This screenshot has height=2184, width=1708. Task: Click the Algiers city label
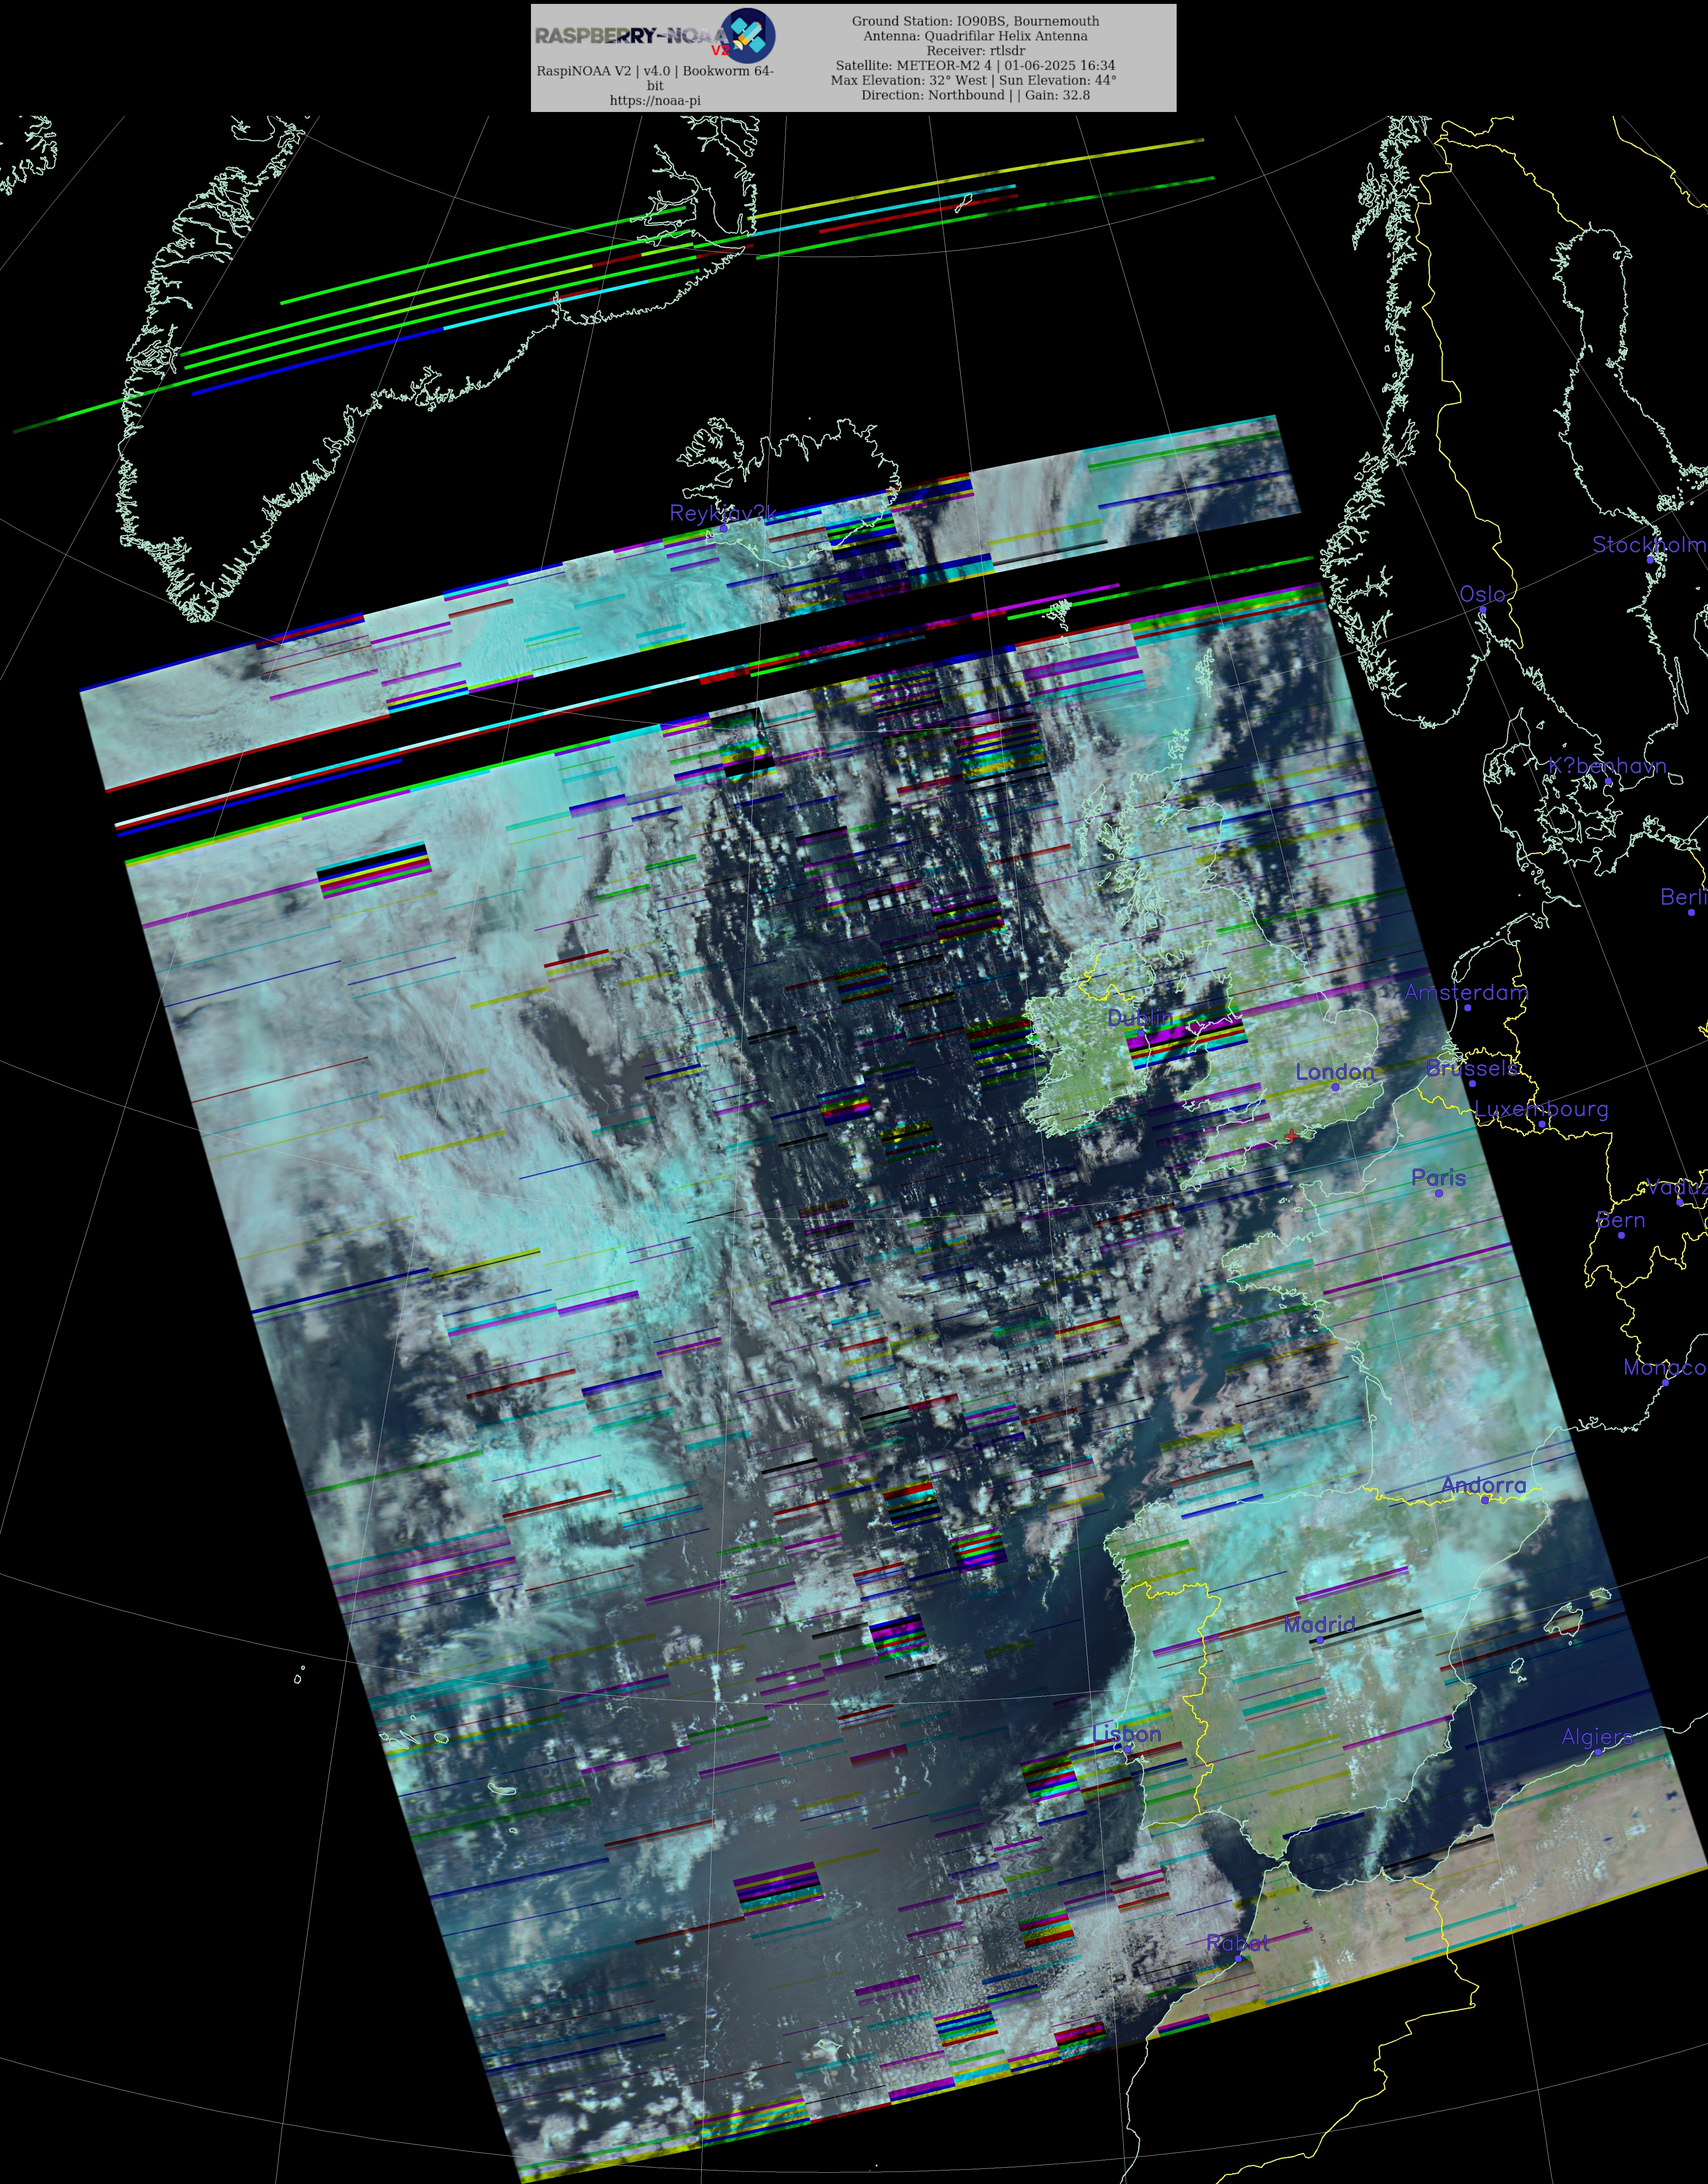coord(1597,1737)
